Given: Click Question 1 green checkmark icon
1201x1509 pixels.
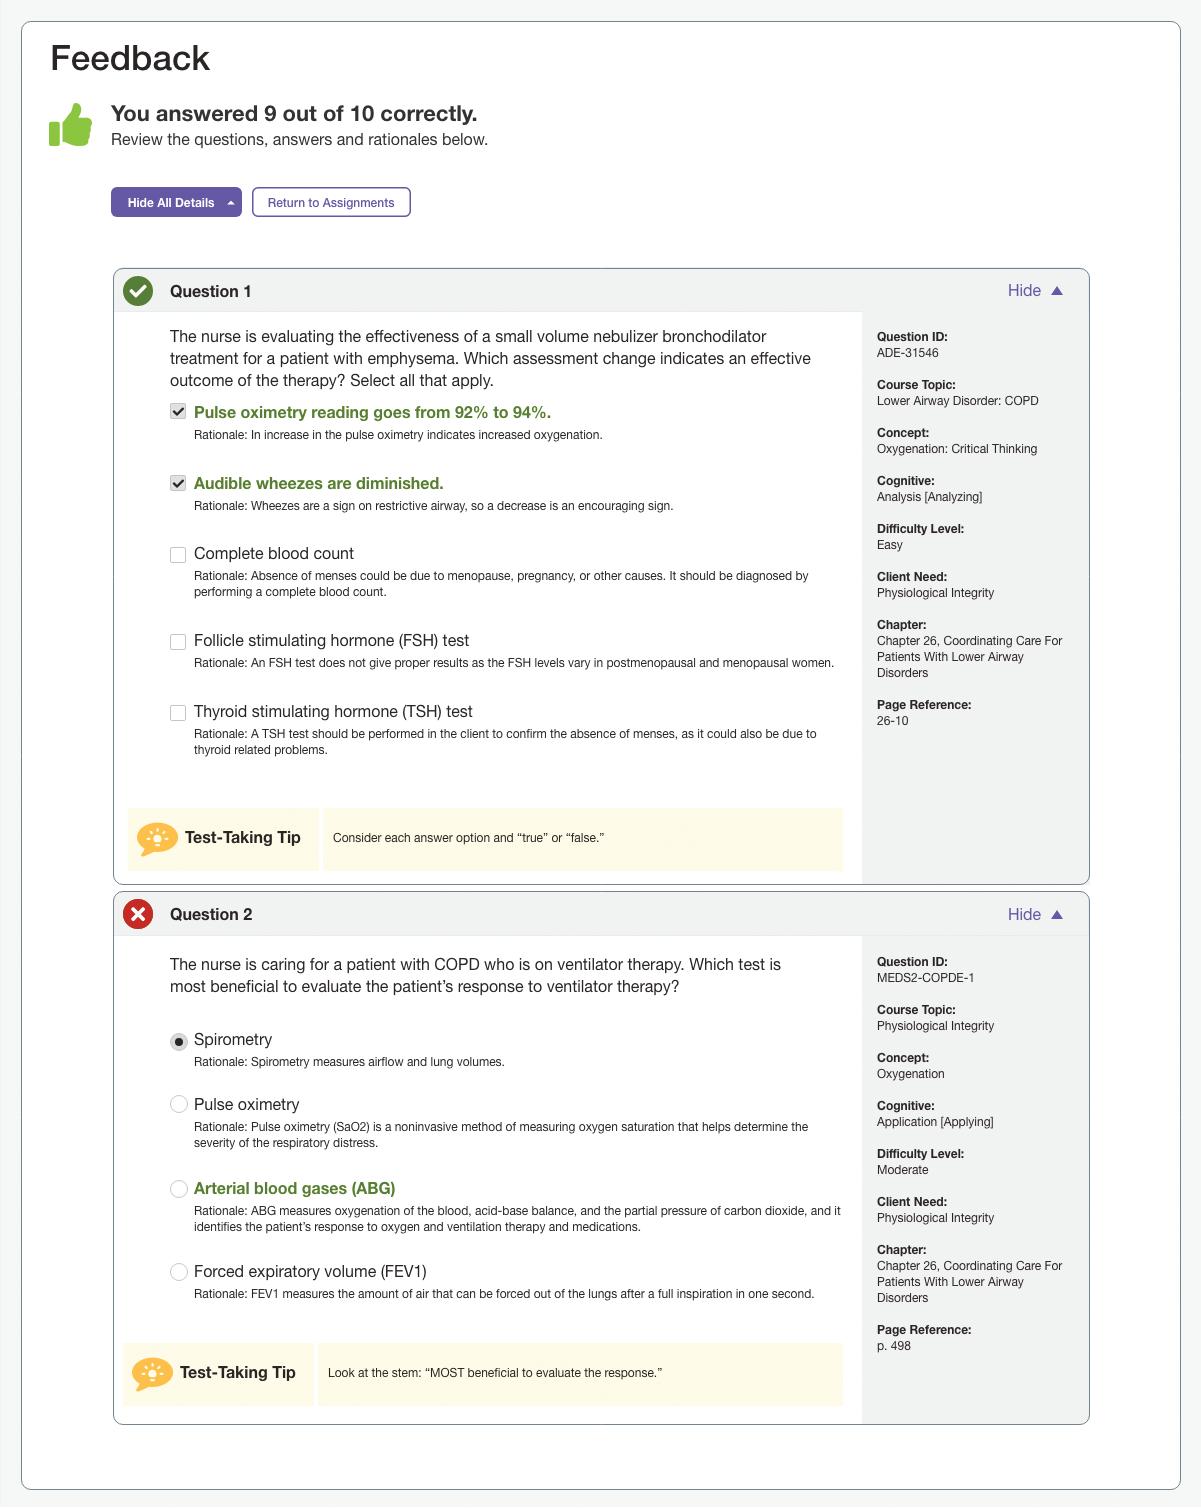Looking at the screenshot, I should click(x=138, y=291).
